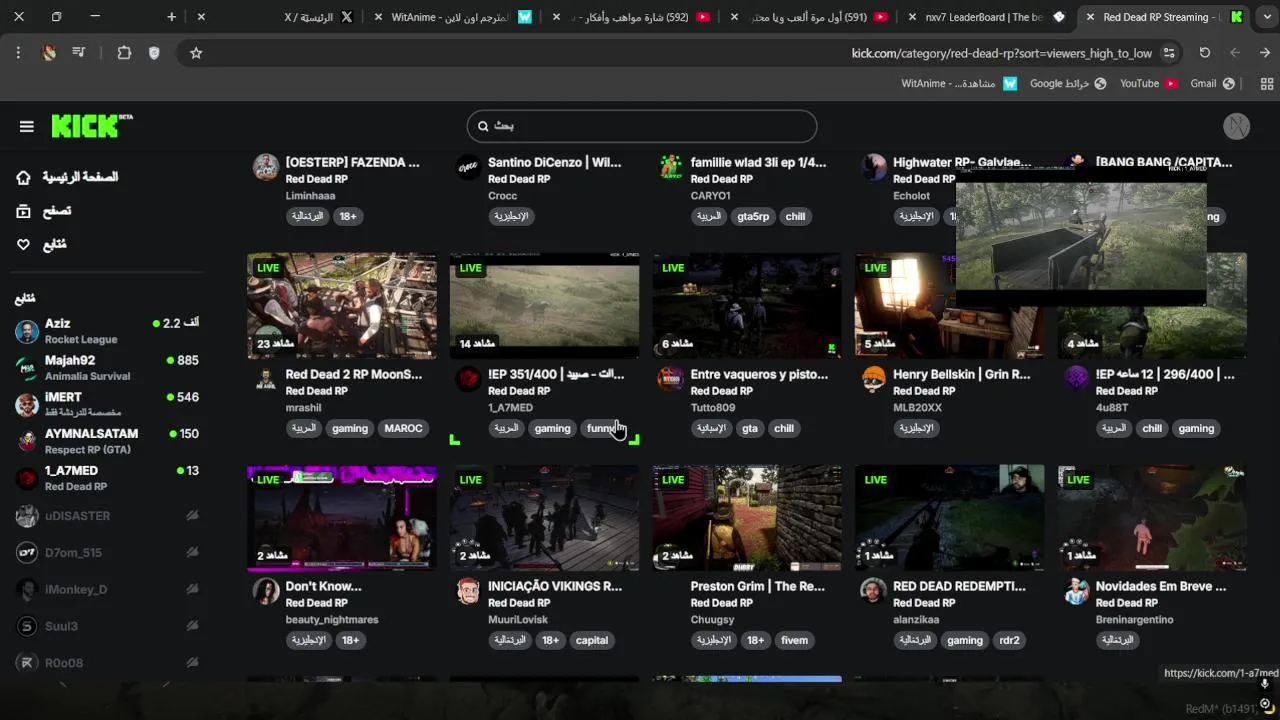Click in the Kick search field

(x=642, y=126)
